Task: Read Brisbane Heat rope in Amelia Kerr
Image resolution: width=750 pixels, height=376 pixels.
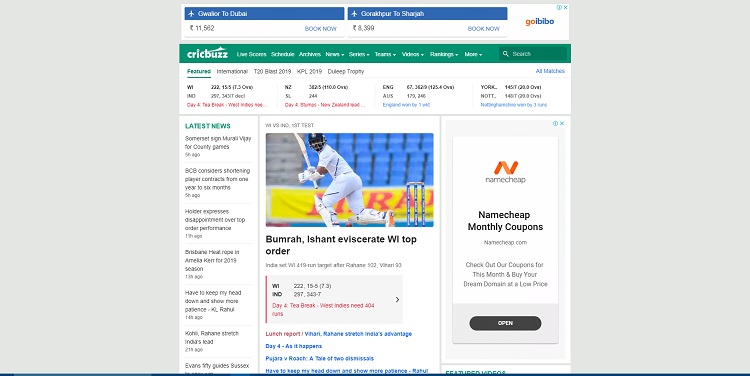Action: 212,260
